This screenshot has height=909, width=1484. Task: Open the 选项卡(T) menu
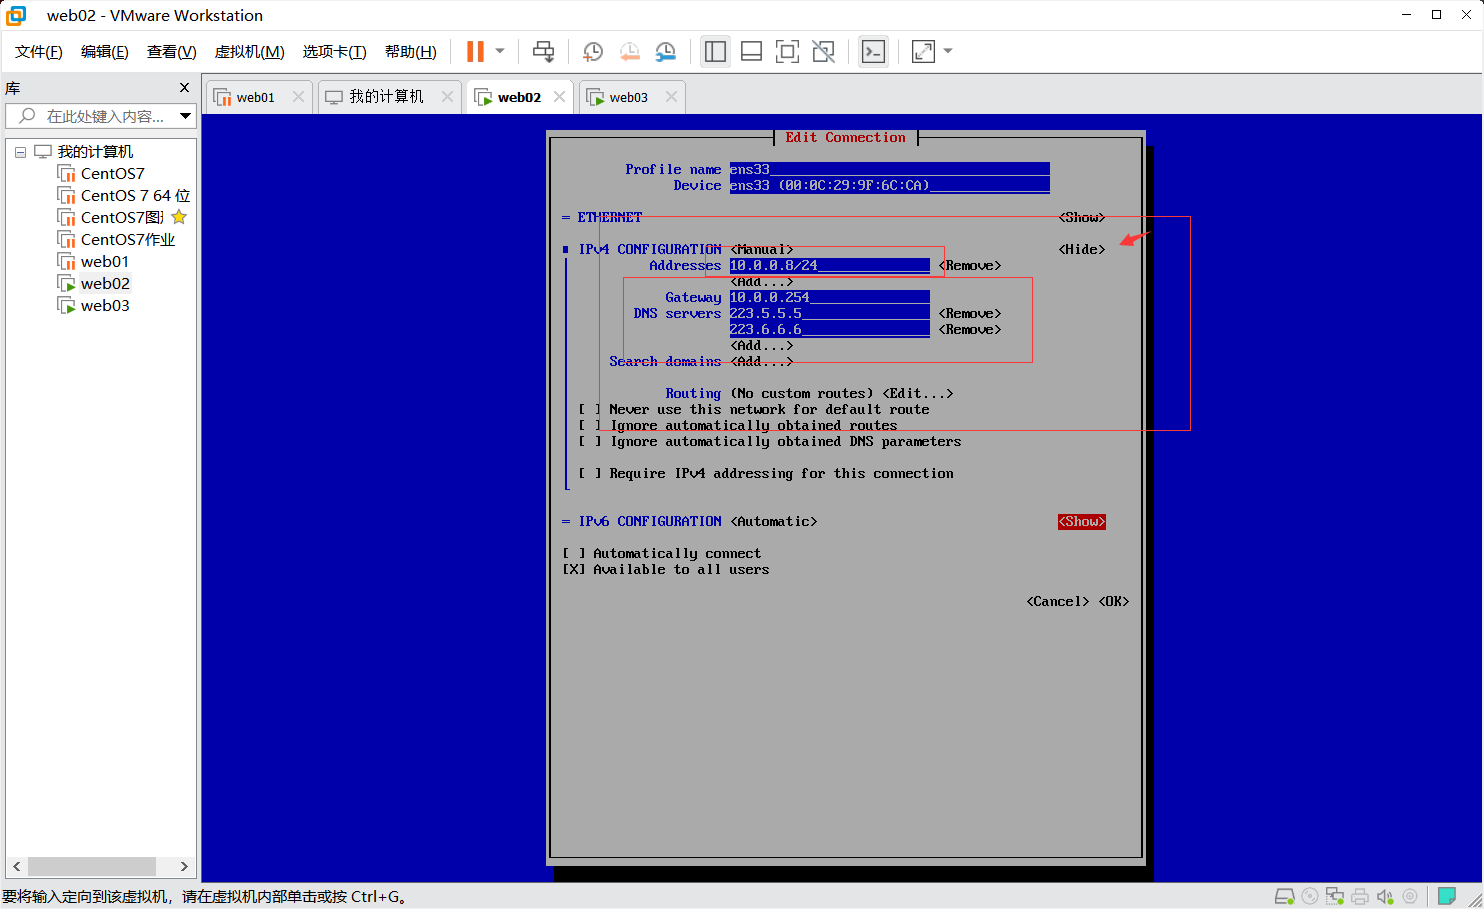(x=334, y=52)
